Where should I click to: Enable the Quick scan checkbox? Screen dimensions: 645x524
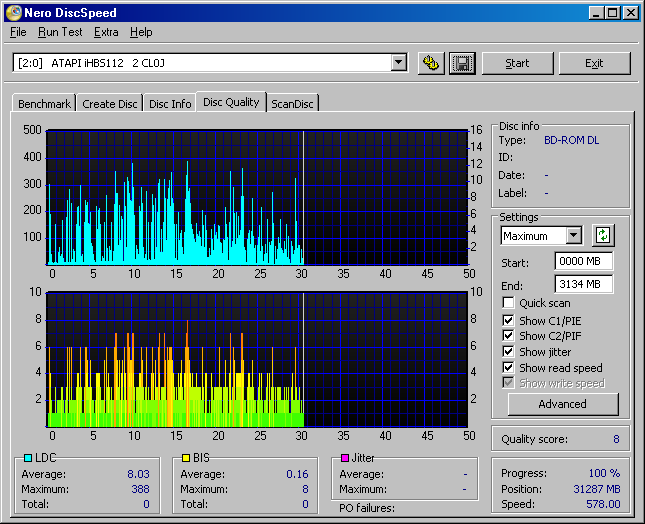[508, 303]
